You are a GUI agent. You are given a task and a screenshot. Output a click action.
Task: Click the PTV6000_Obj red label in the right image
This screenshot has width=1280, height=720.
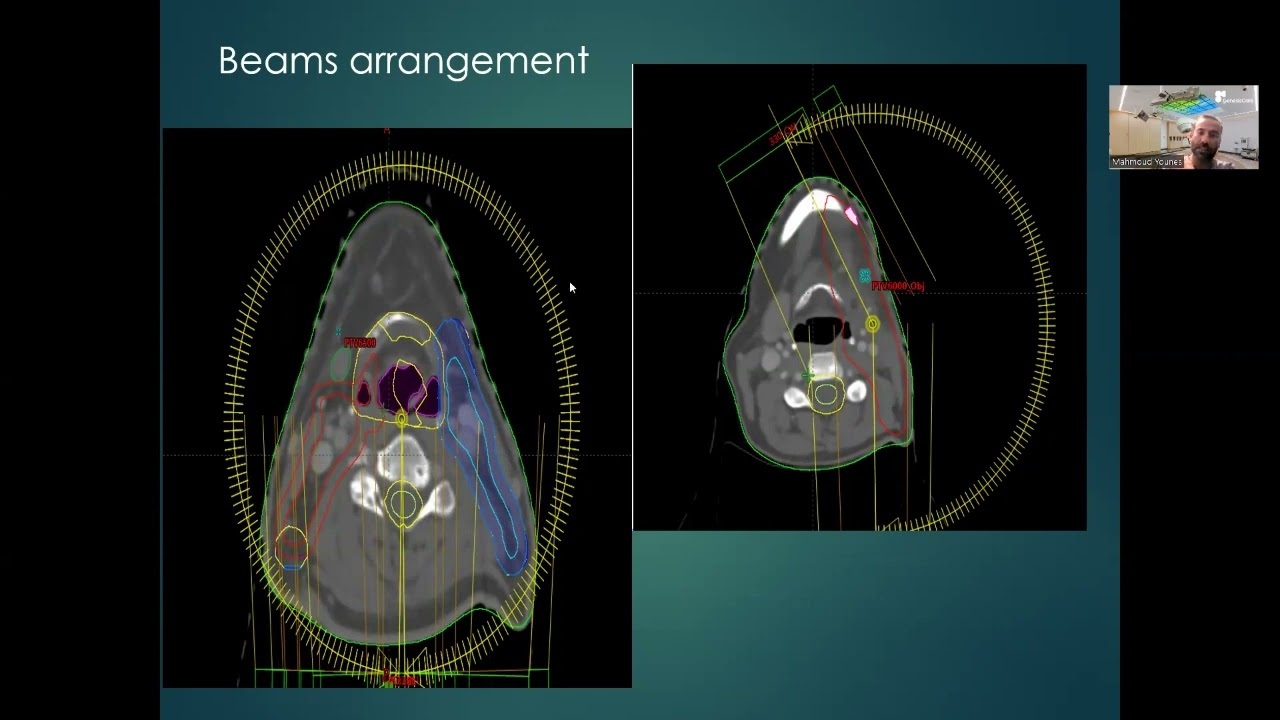[898, 287]
